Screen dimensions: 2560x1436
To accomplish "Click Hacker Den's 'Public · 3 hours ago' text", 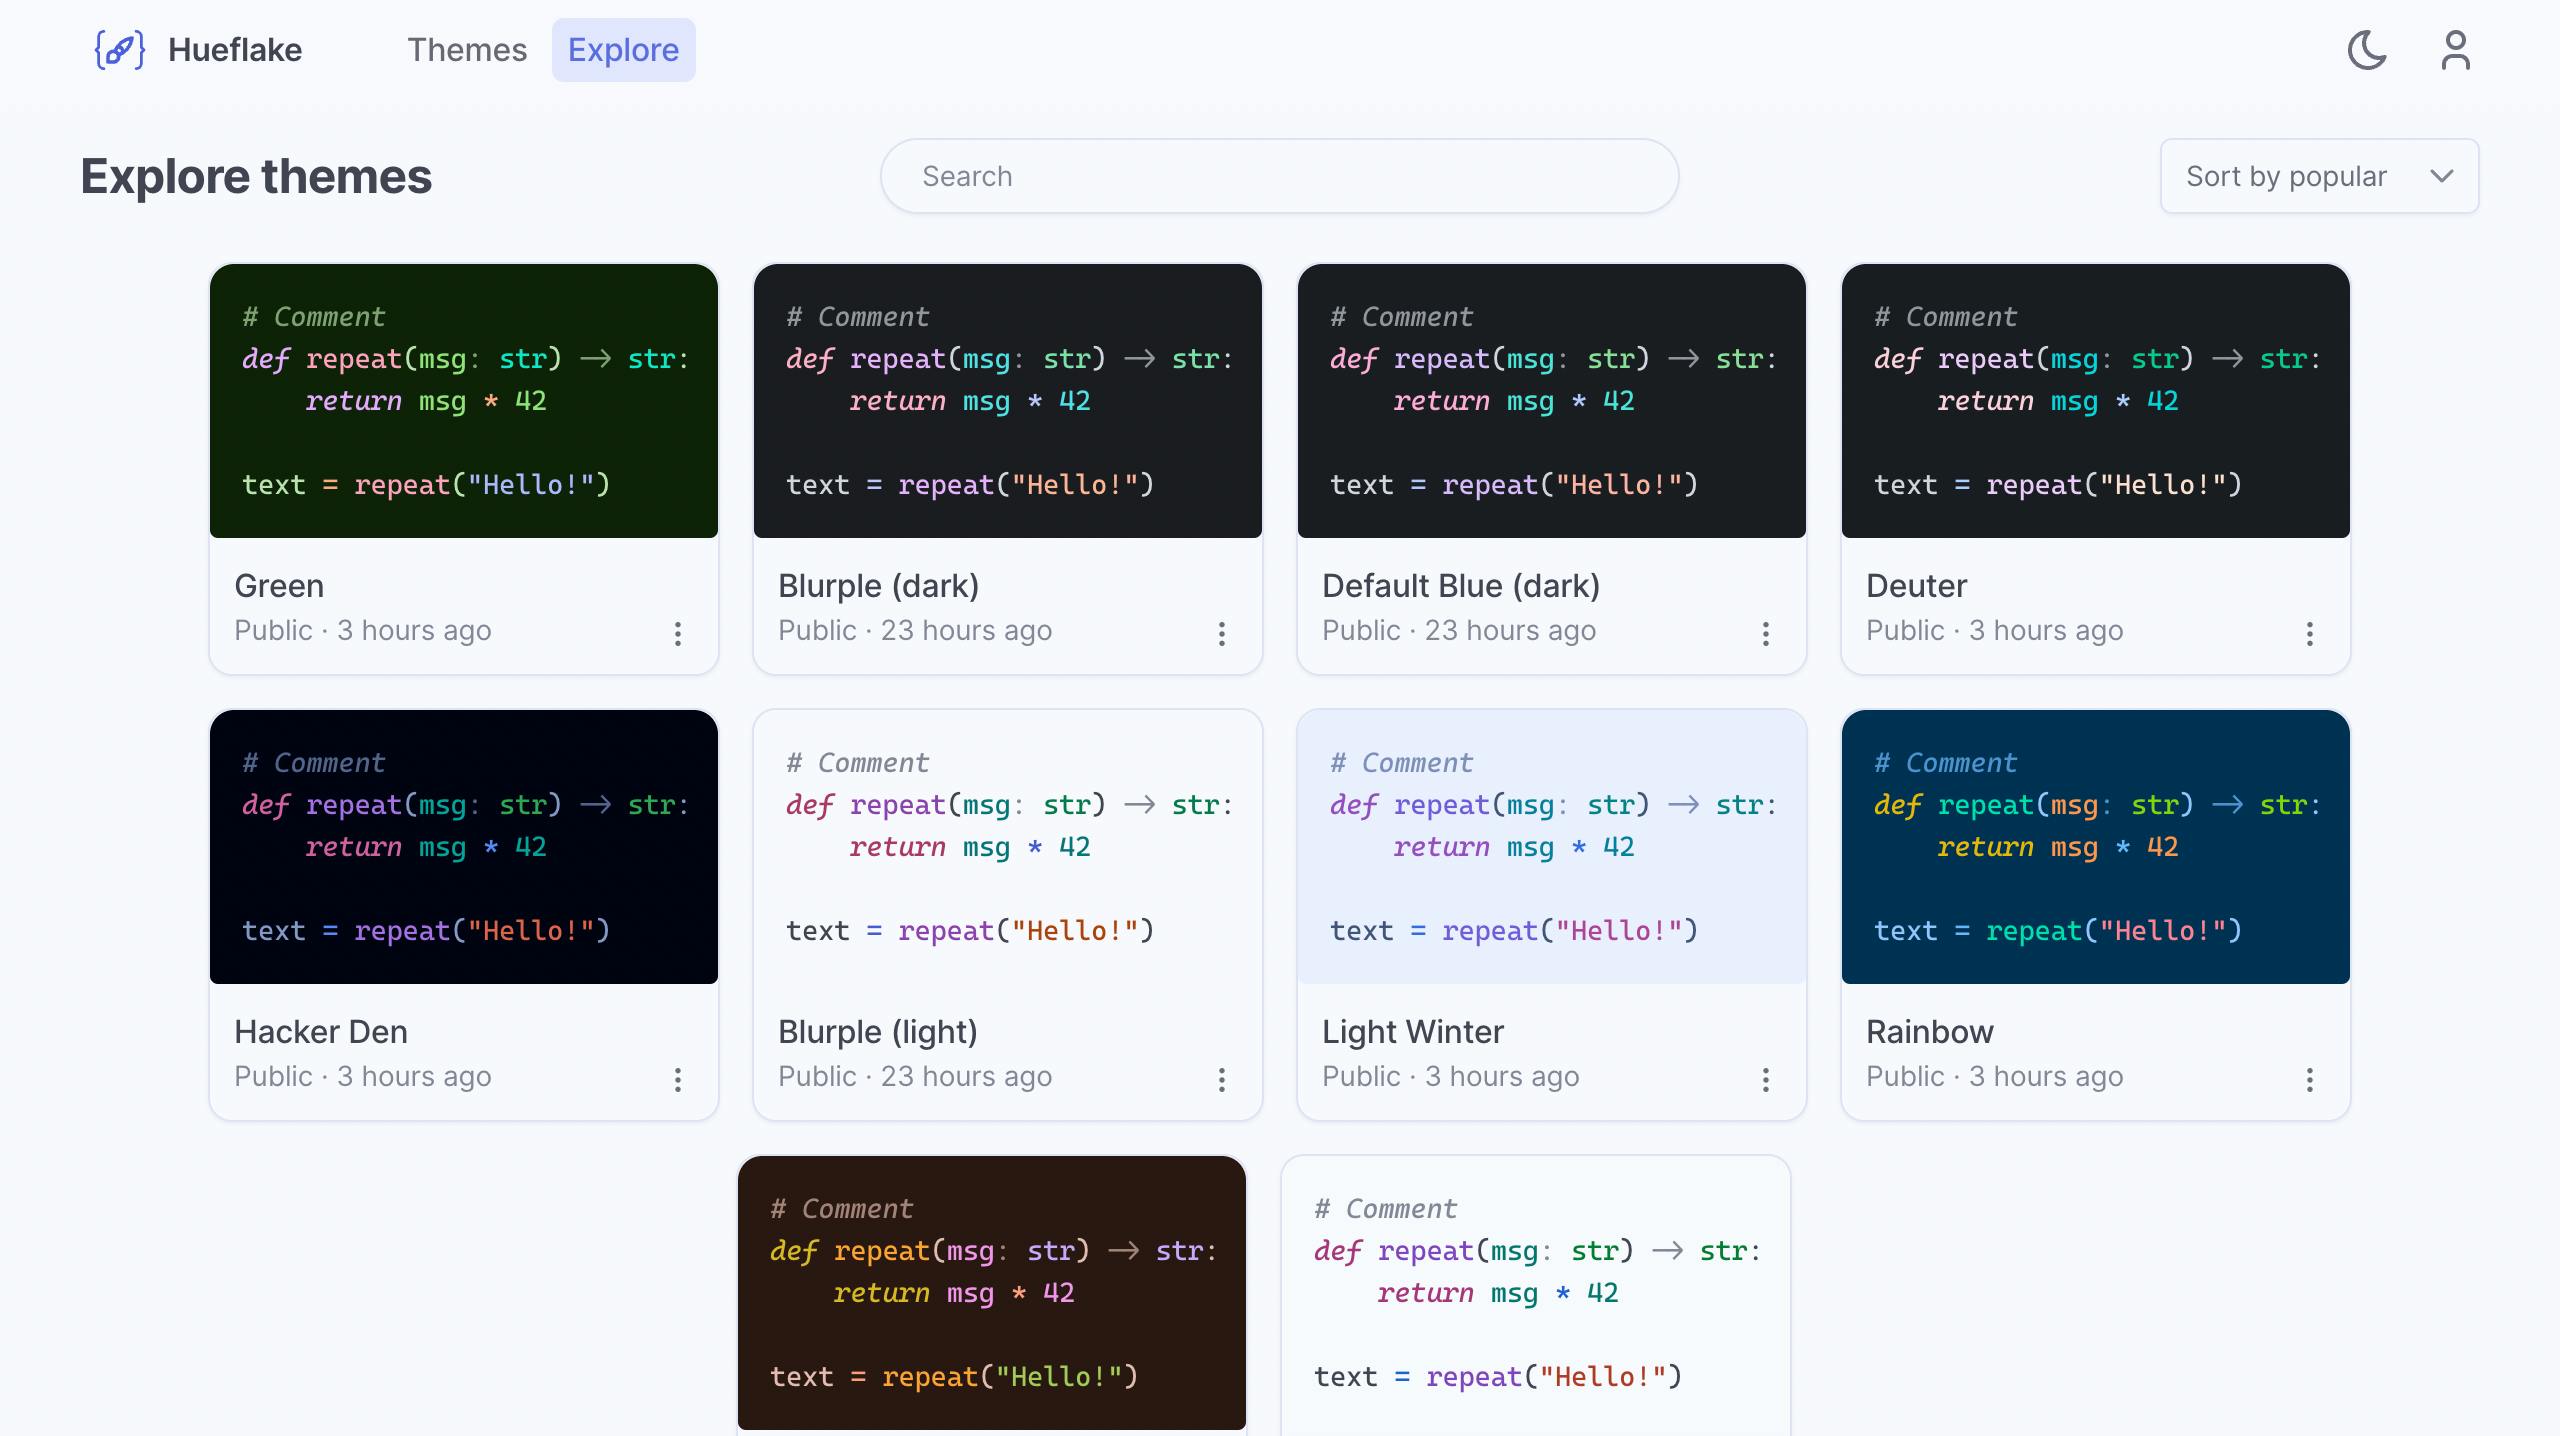I will [x=363, y=1076].
